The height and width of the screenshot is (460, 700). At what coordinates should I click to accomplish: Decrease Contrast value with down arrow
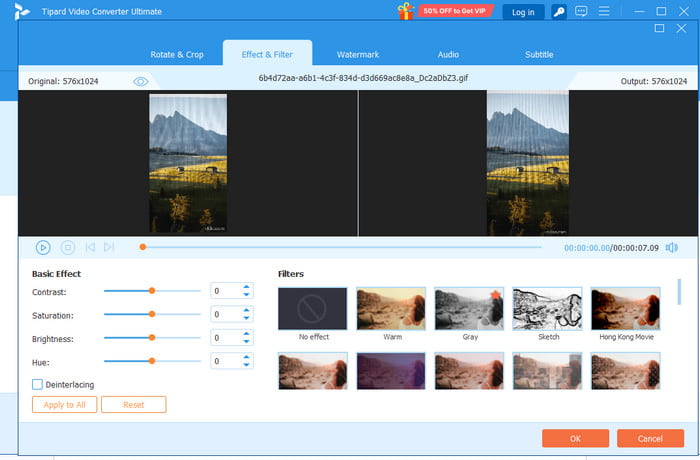click(246, 295)
